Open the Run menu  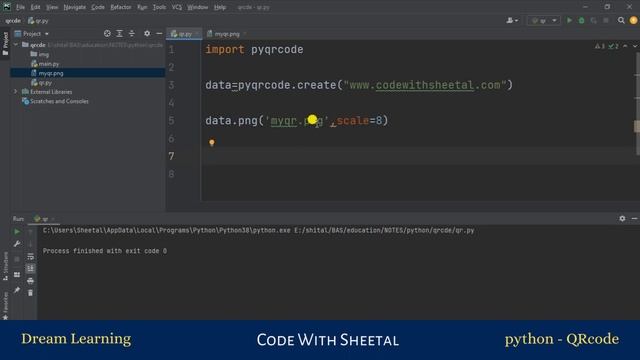click(x=142, y=7)
